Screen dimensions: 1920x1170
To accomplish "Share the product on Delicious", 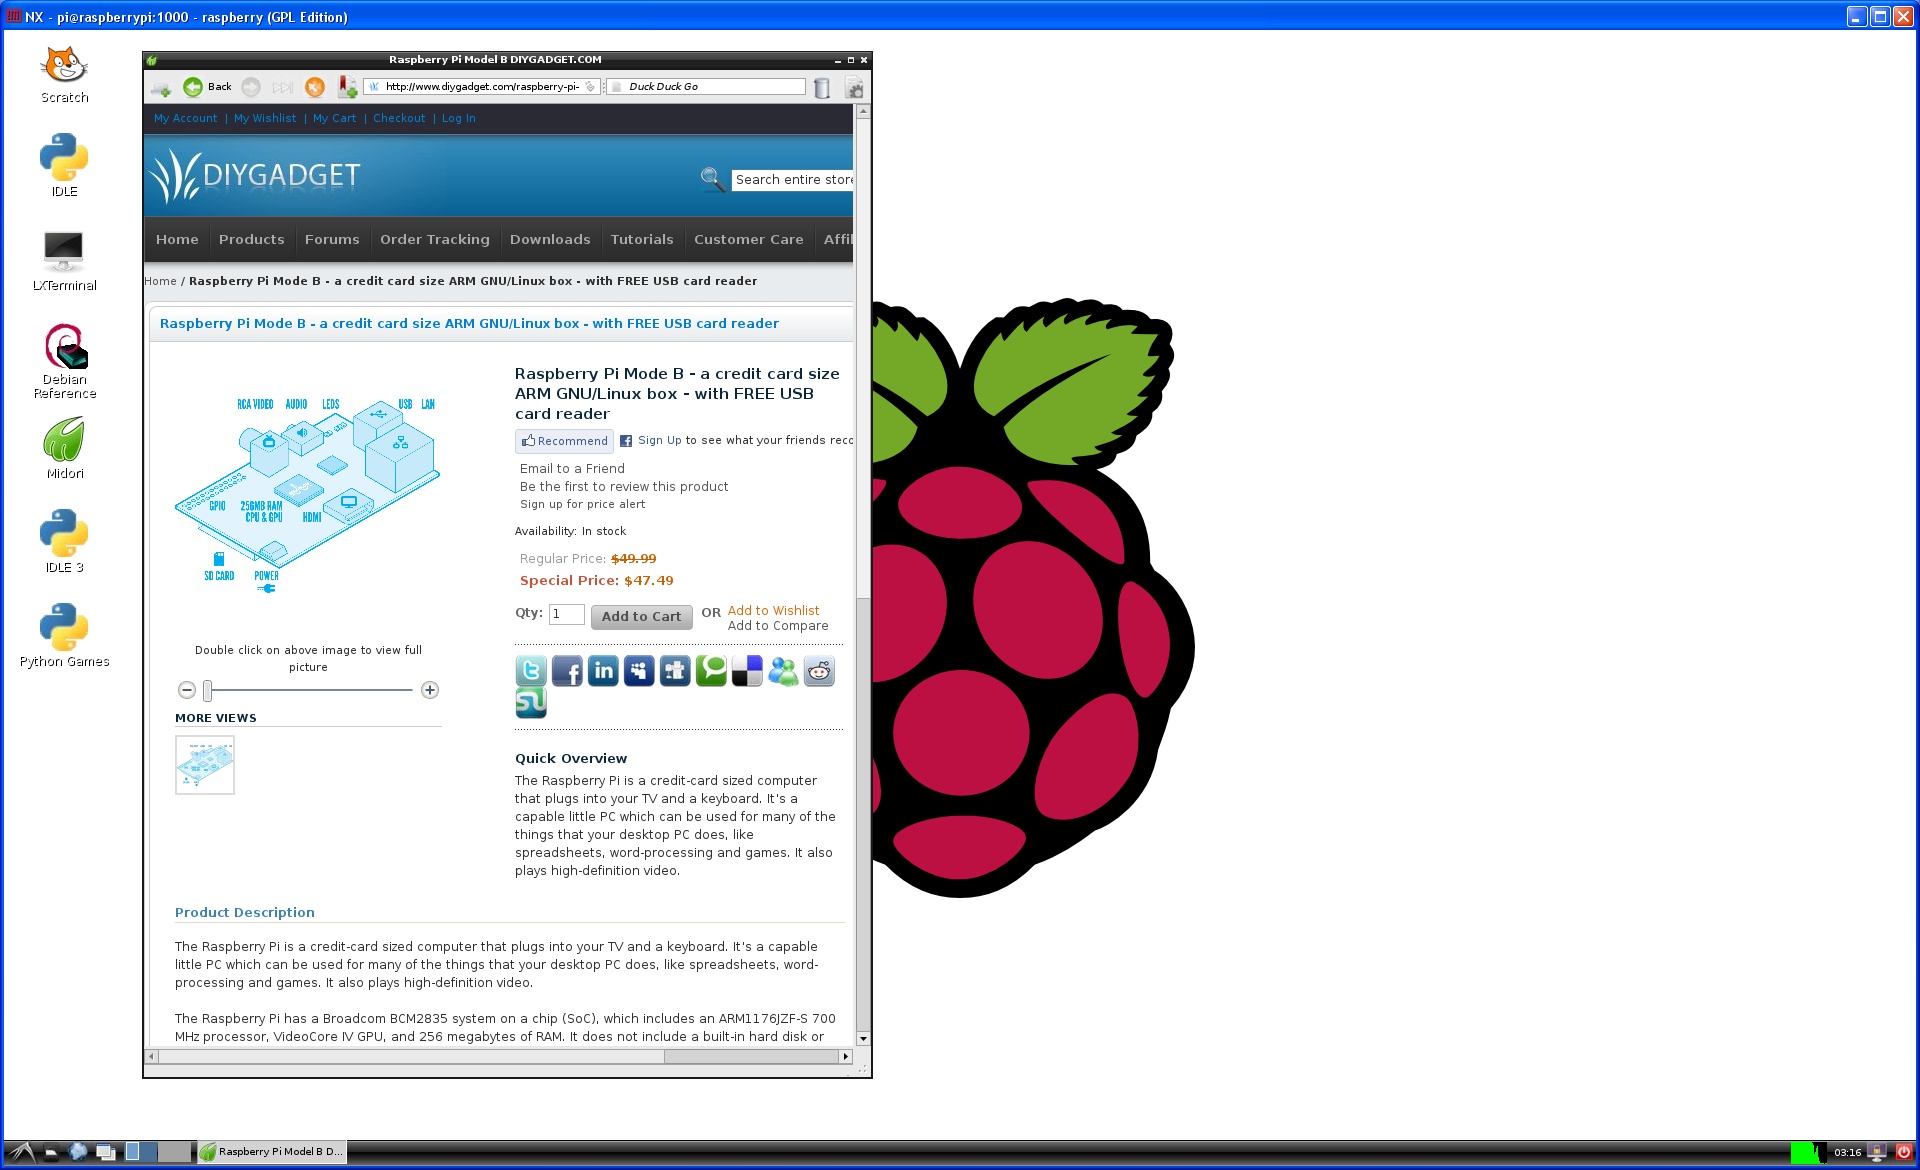I will pyautogui.click(x=747, y=671).
